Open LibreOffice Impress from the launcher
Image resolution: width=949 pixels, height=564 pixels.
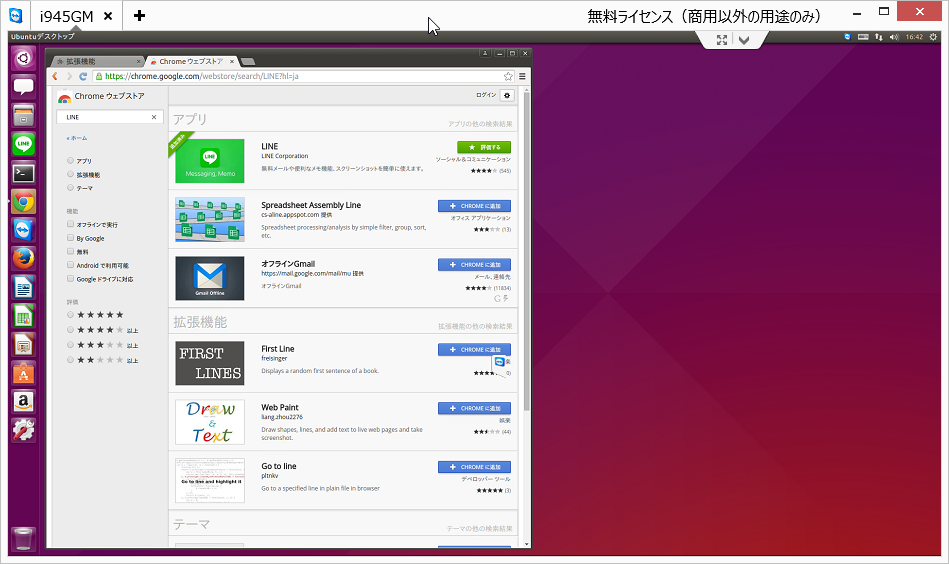pos(24,346)
